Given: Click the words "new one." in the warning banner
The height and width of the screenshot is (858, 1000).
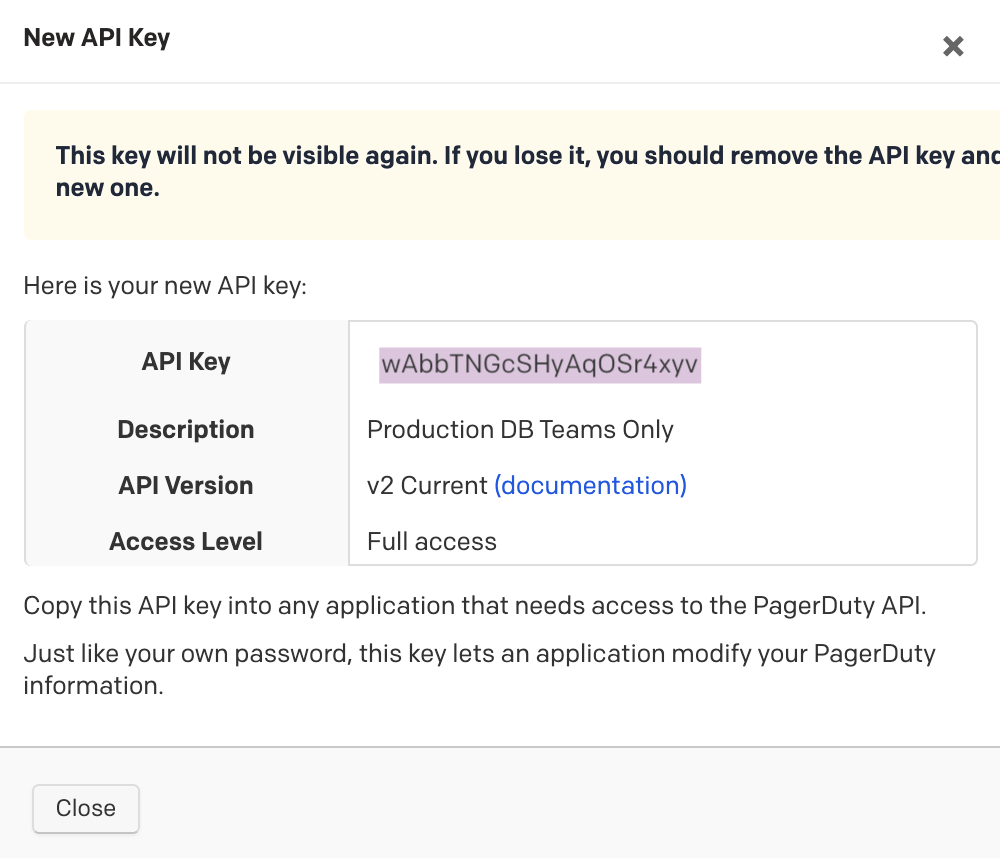Looking at the screenshot, I should click(108, 188).
